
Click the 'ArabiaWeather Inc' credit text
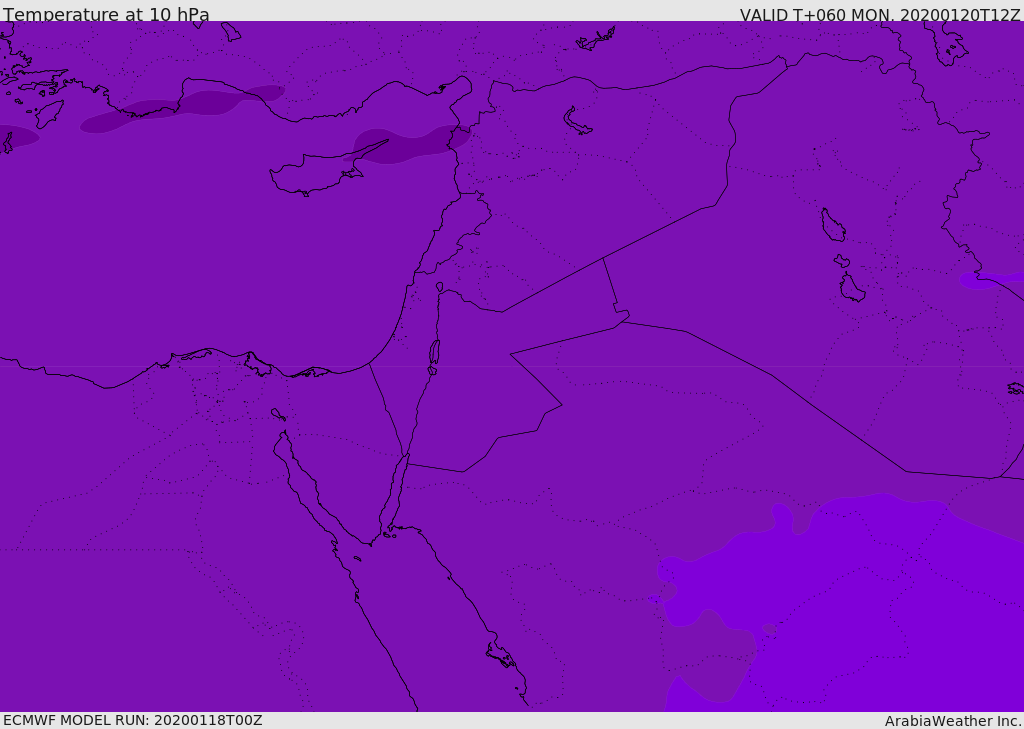952,721
